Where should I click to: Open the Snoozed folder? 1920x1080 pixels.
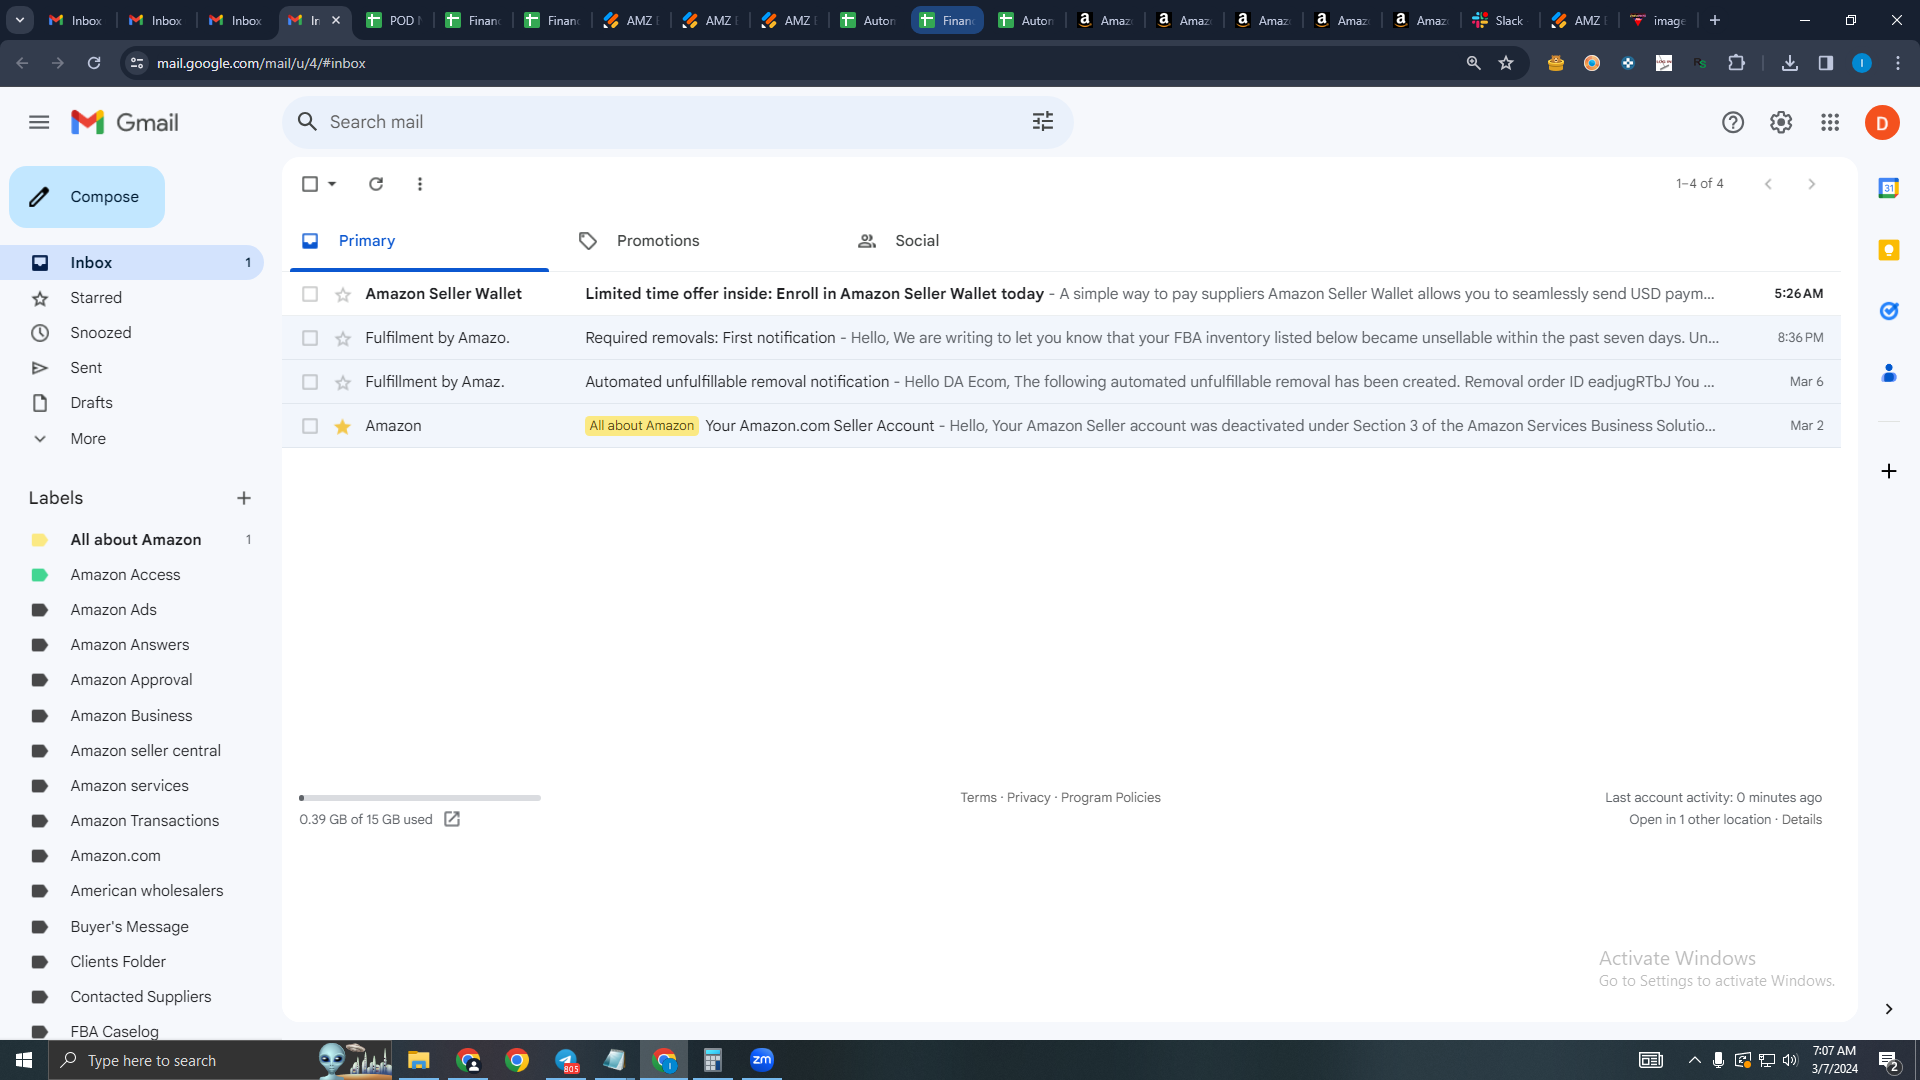[x=101, y=333]
